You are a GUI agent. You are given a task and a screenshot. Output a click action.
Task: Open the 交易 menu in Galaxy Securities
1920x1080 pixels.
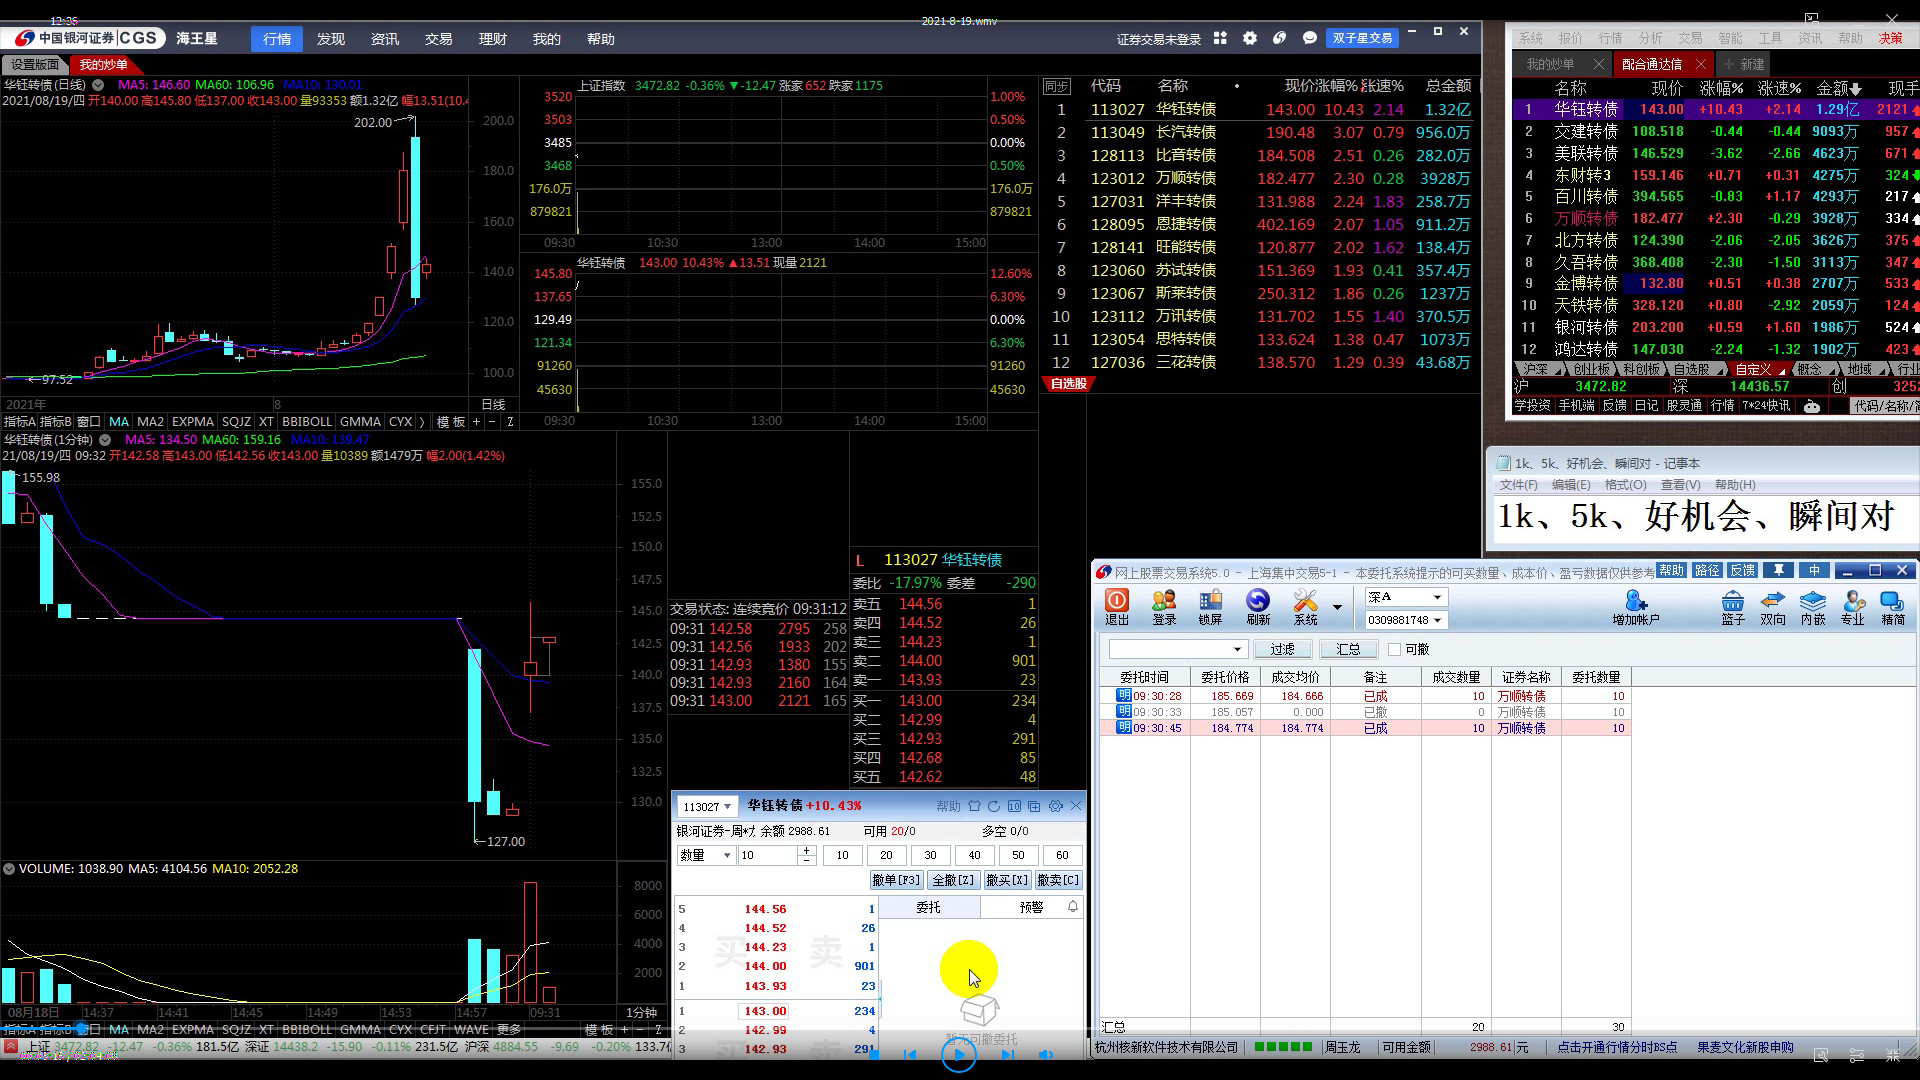439,39
